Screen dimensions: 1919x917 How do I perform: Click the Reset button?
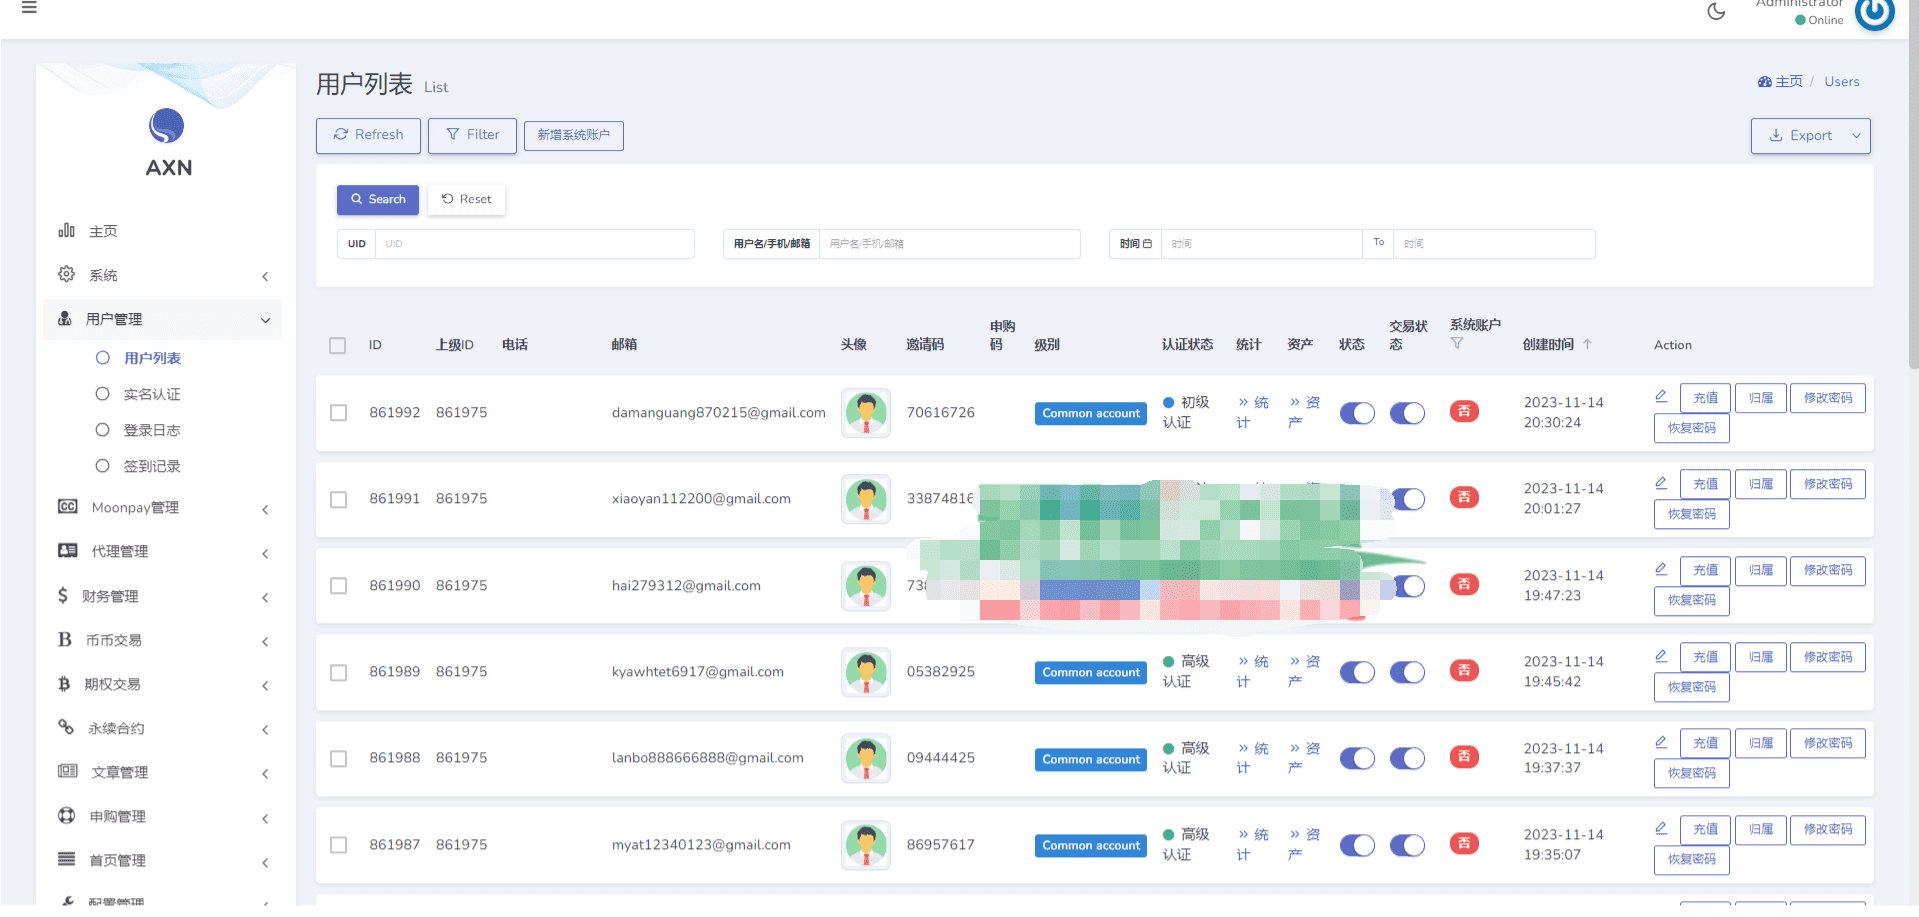[x=466, y=199]
